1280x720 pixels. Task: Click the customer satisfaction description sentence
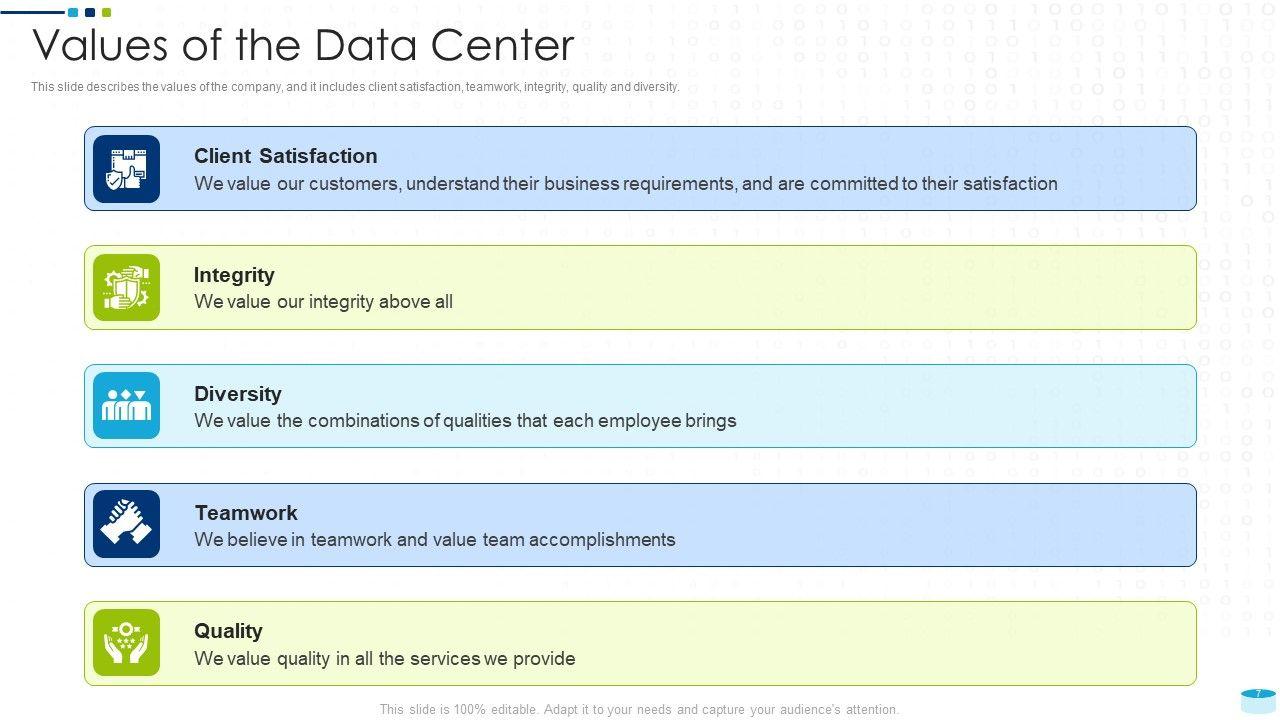click(x=625, y=184)
